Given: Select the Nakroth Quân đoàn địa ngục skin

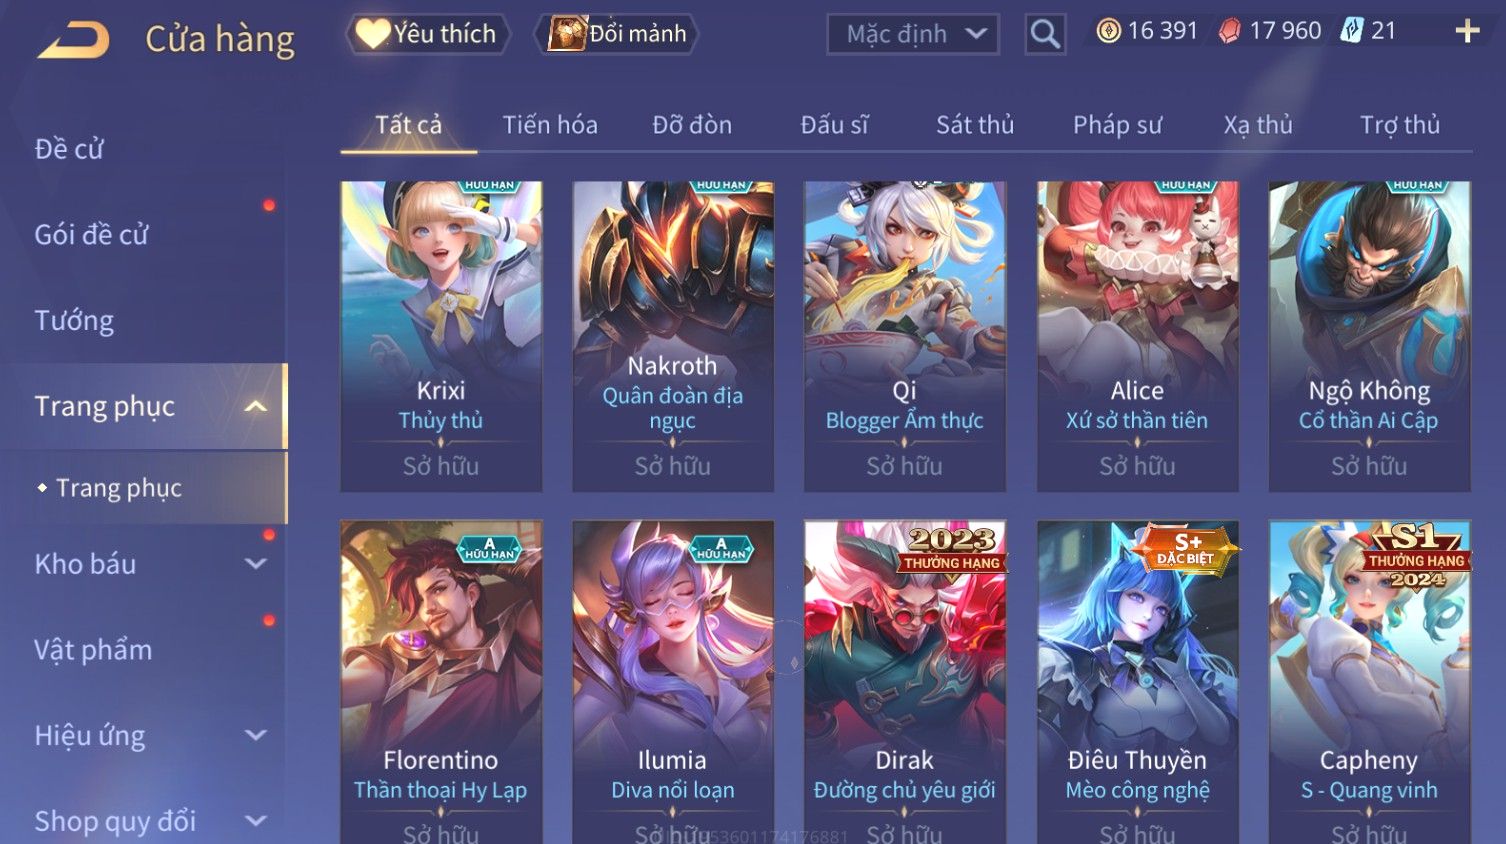Looking at the screenshot, I should pyautogui.click(x=673, y=336).
